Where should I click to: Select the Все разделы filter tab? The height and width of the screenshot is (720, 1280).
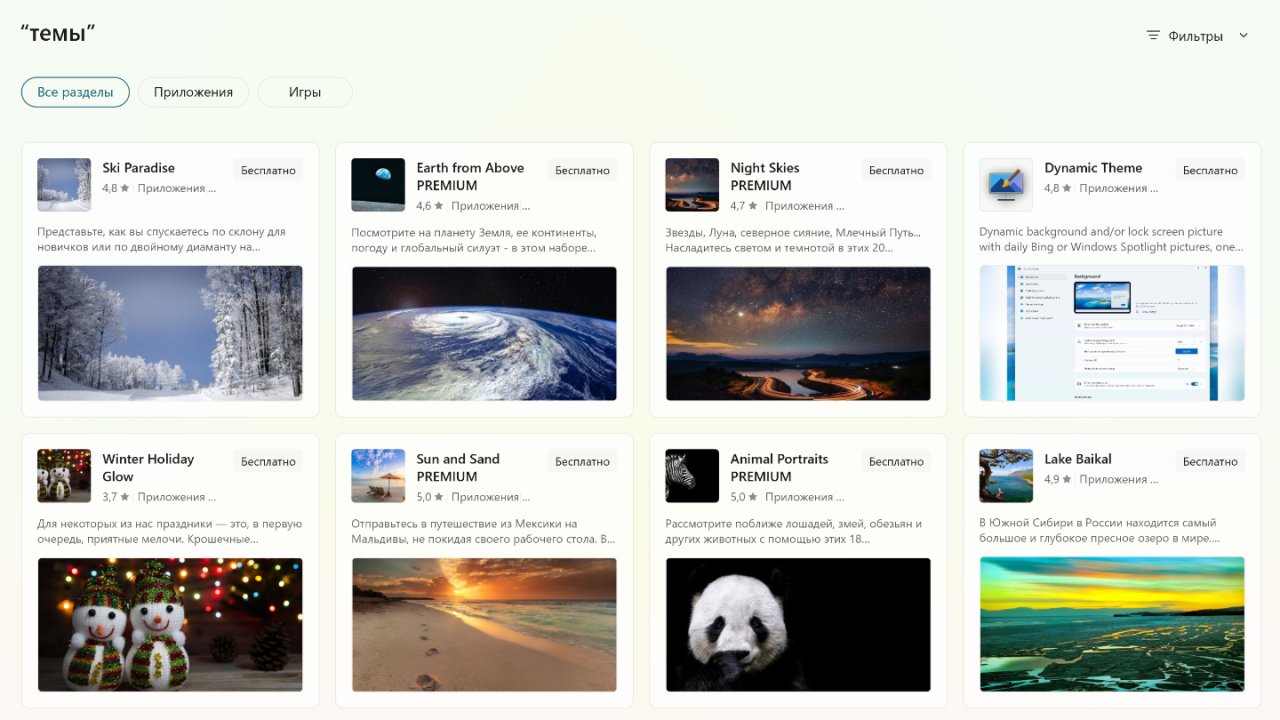tap(75, 92)
